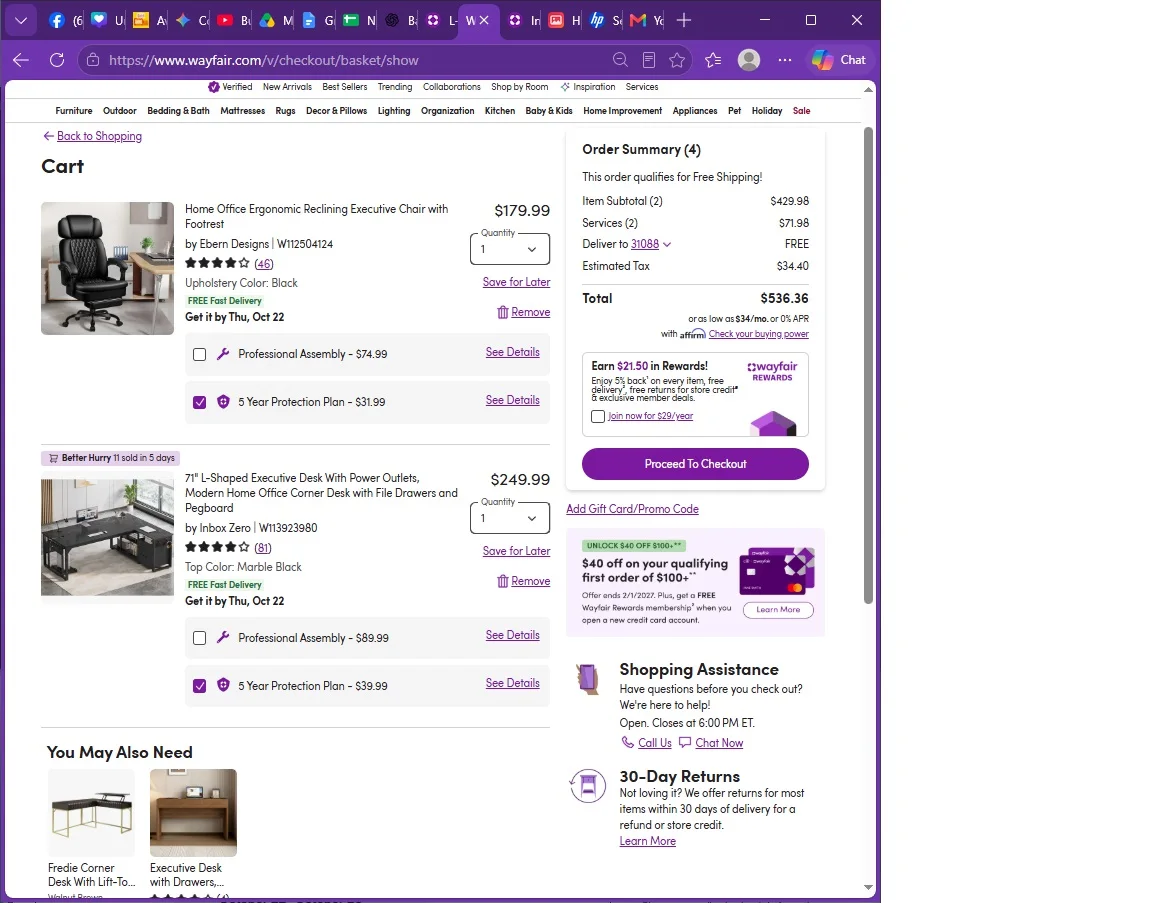Open immersive reader view icon
The width and height of the screenshot is (1152, 903).
649,60
